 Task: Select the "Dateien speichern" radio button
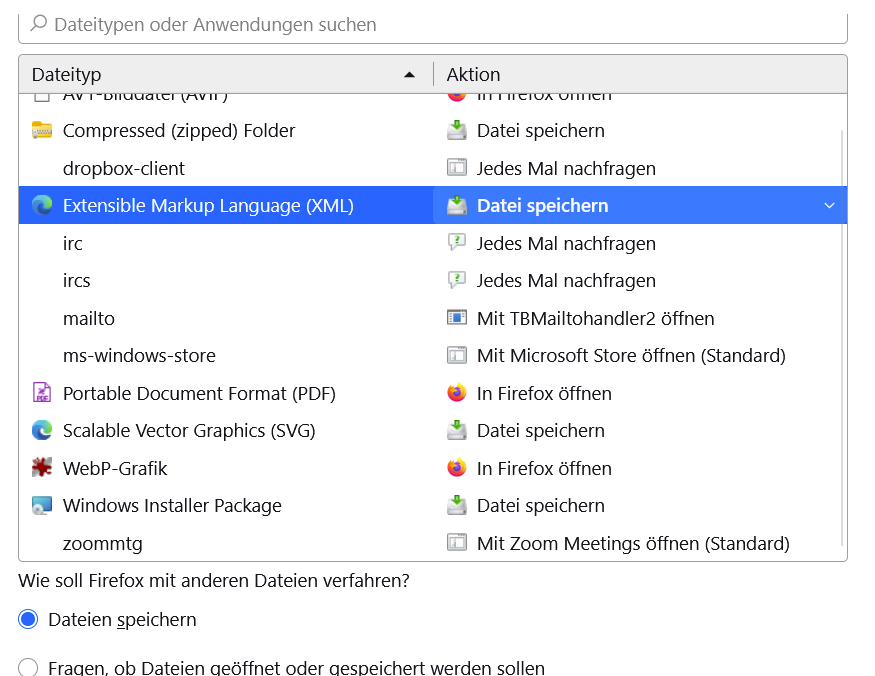[x=29, y=620]
